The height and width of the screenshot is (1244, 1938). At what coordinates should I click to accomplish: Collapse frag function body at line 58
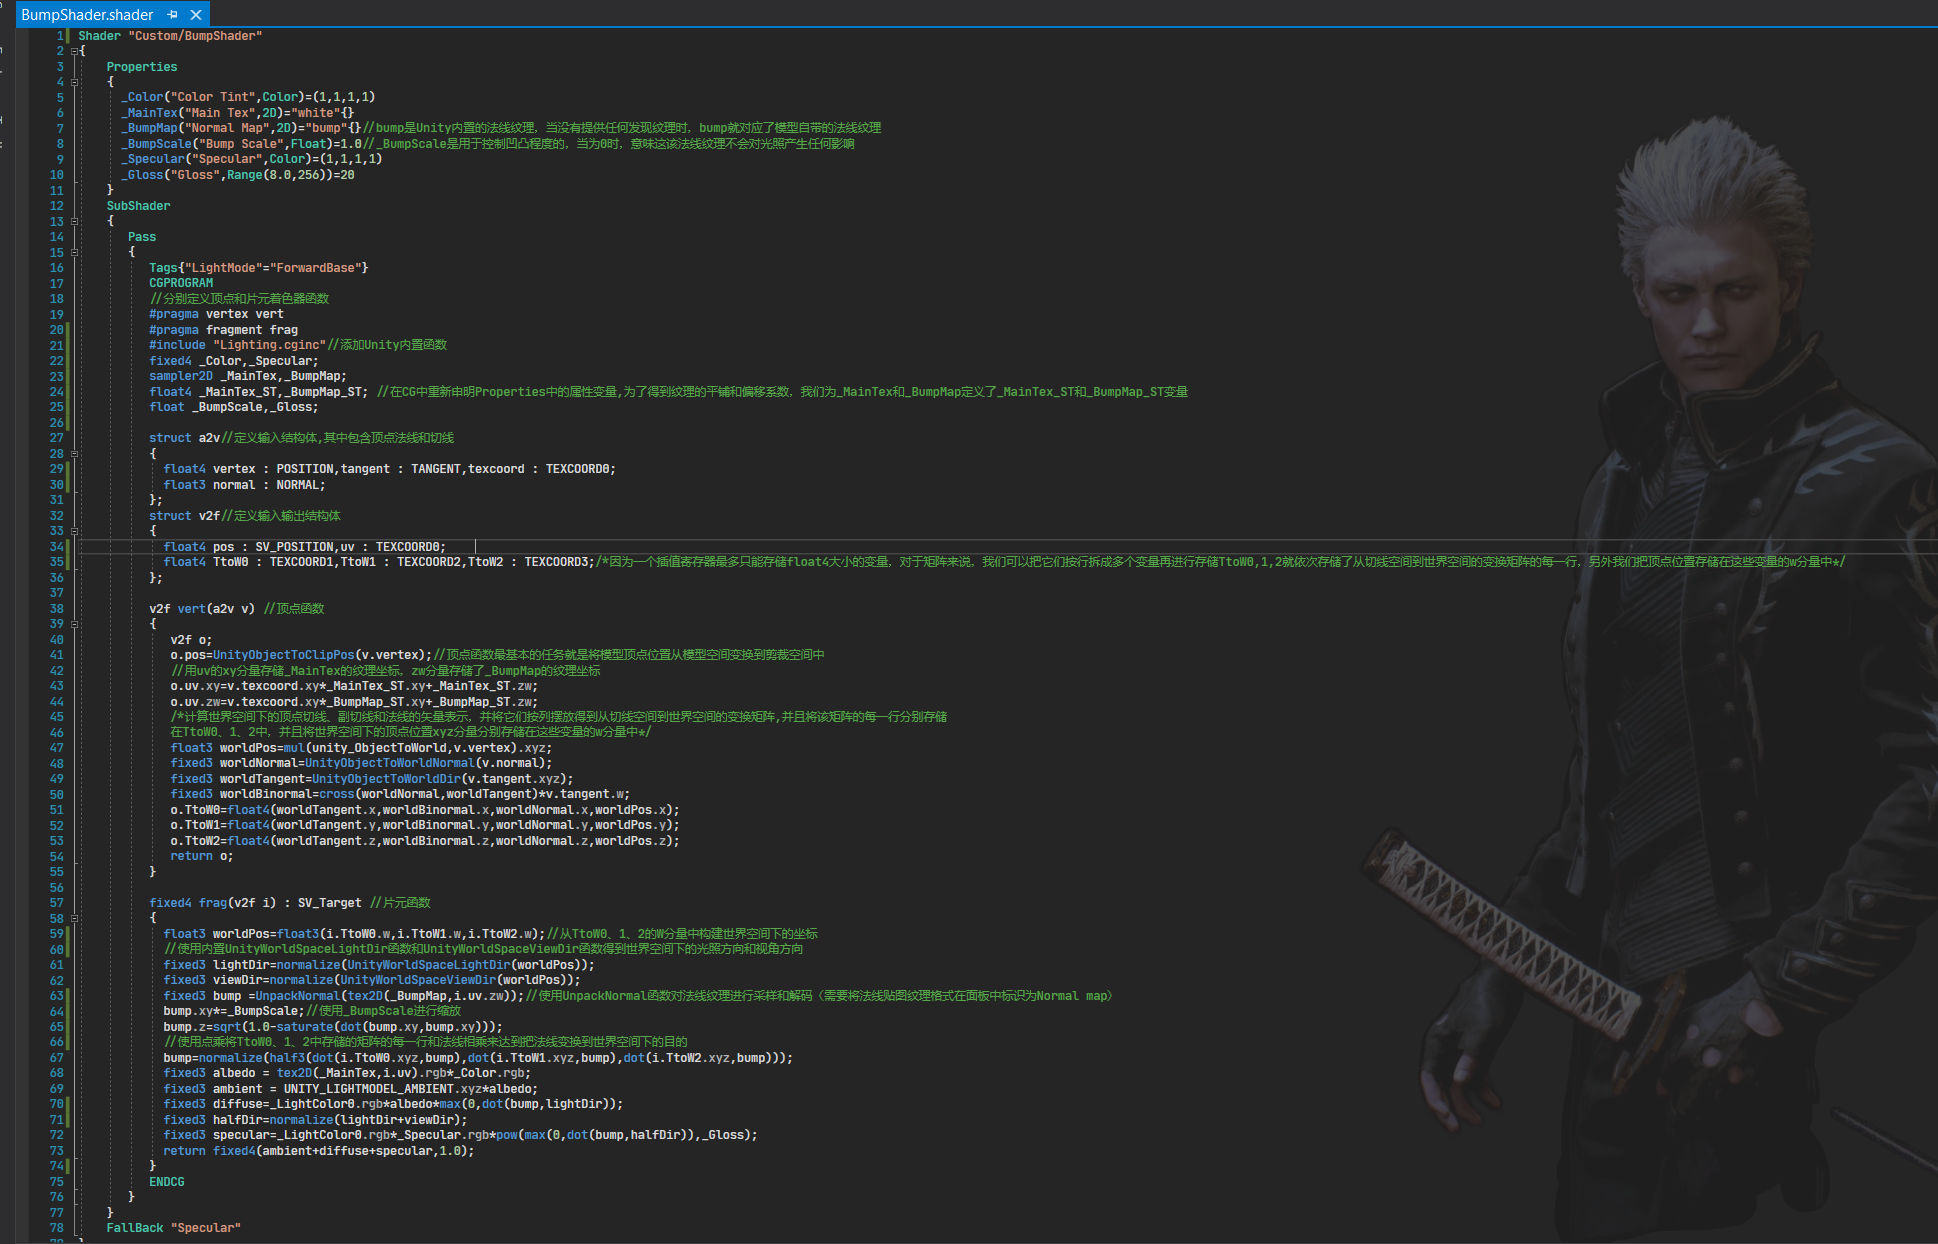[75, 918]
